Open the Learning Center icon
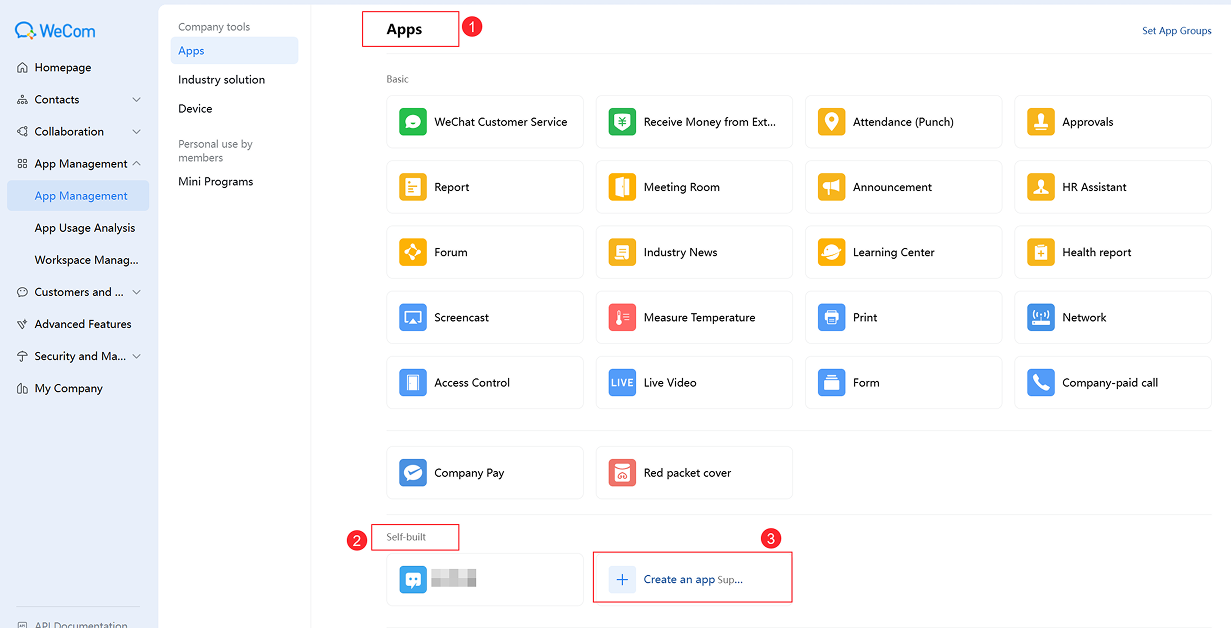 tap(831, 252)
